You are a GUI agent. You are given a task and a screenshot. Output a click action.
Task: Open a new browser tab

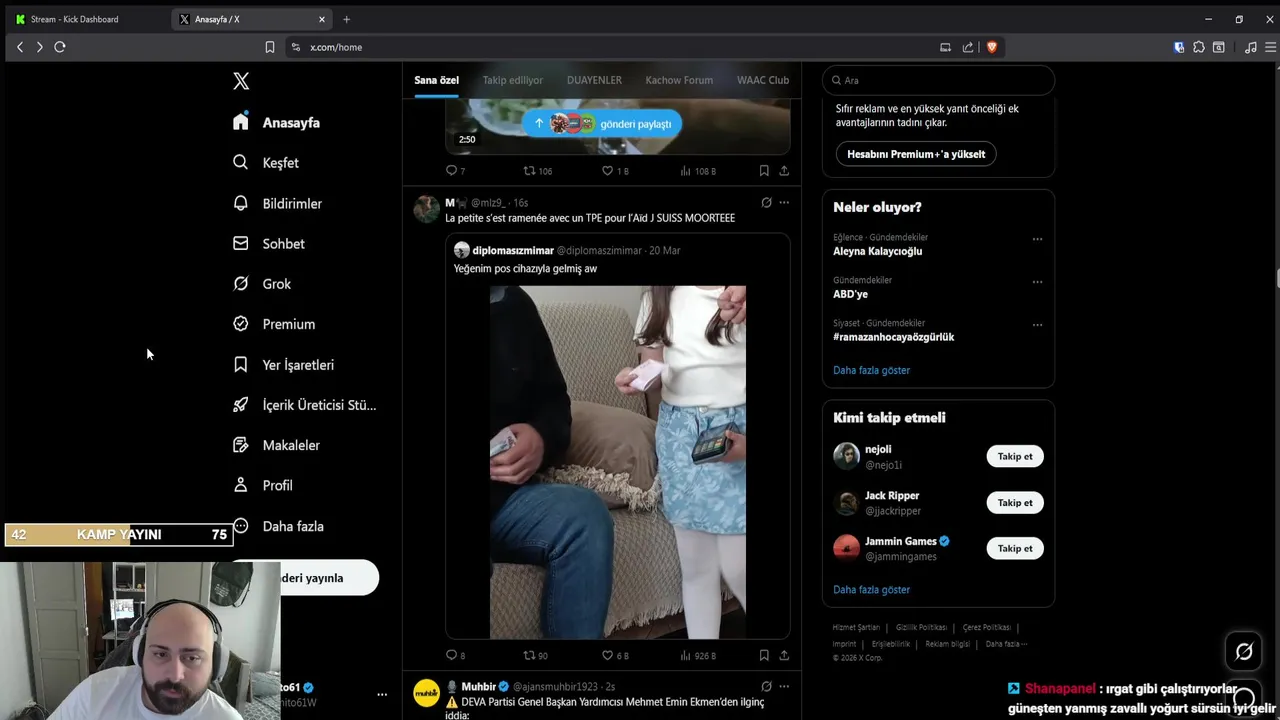tap(346, 19)
